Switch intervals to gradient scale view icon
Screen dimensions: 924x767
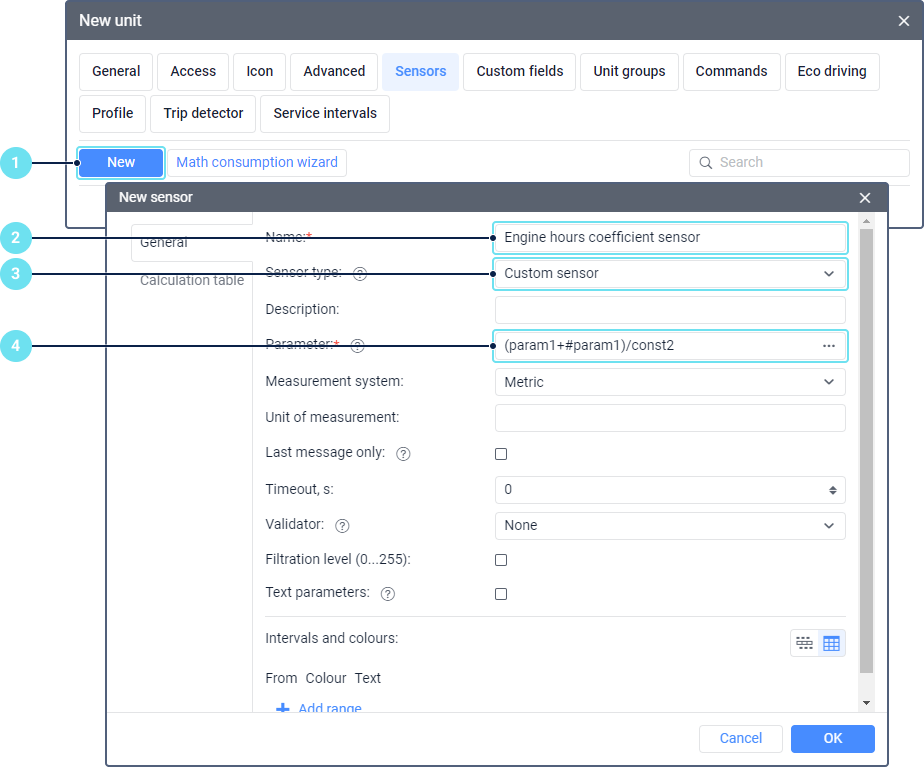click(804, 643)
